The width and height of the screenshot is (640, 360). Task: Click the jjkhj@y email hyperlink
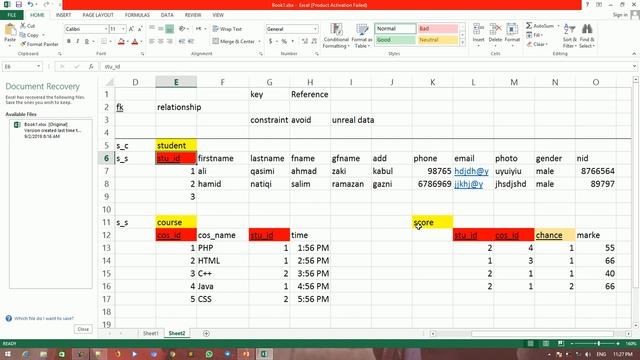point(469,184)
